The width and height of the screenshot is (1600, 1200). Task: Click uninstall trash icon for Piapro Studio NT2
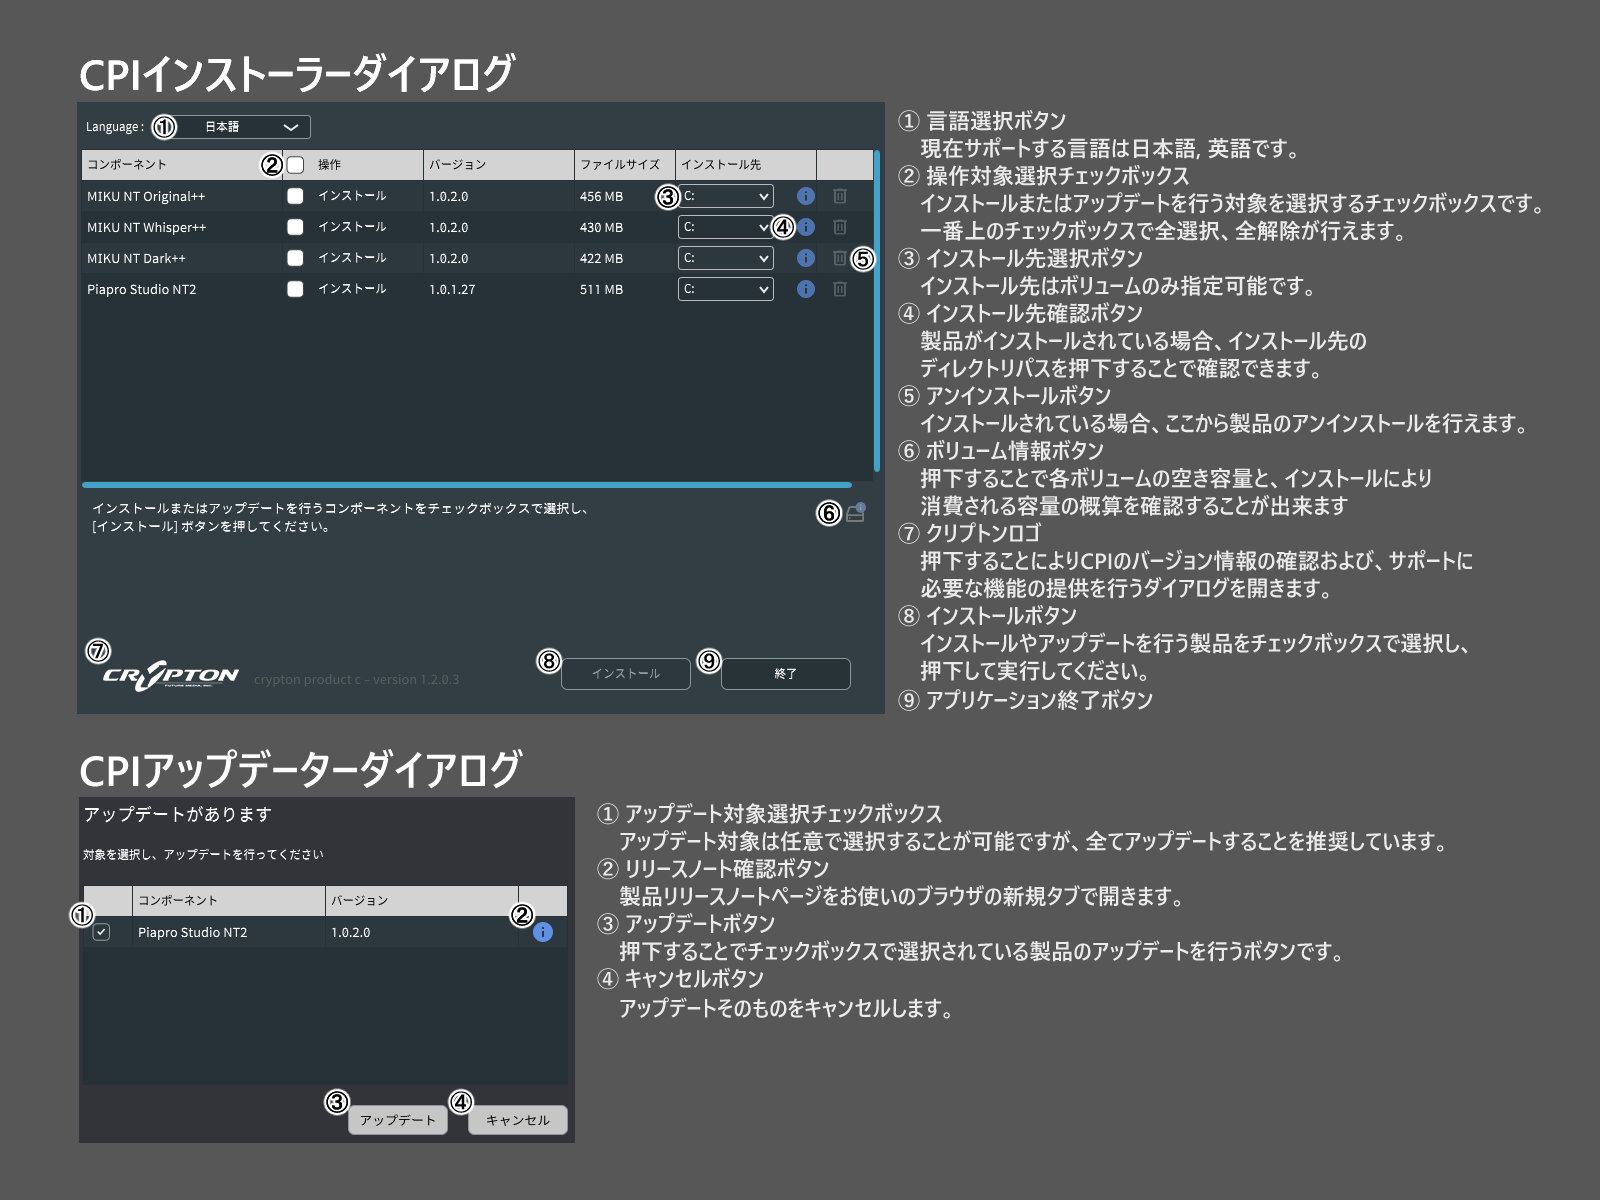pyautogui.click(x=840, y=289)
